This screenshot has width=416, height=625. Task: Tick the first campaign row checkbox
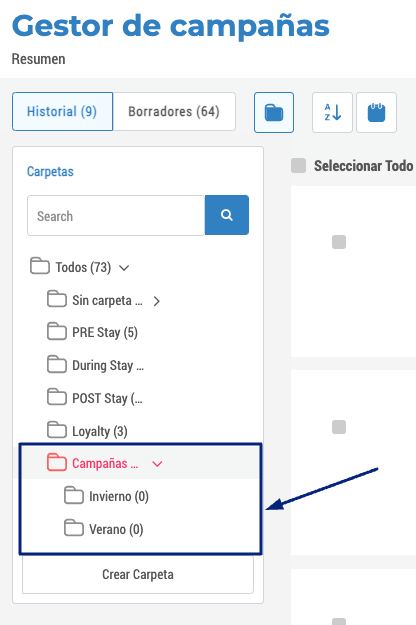point(339,242)
